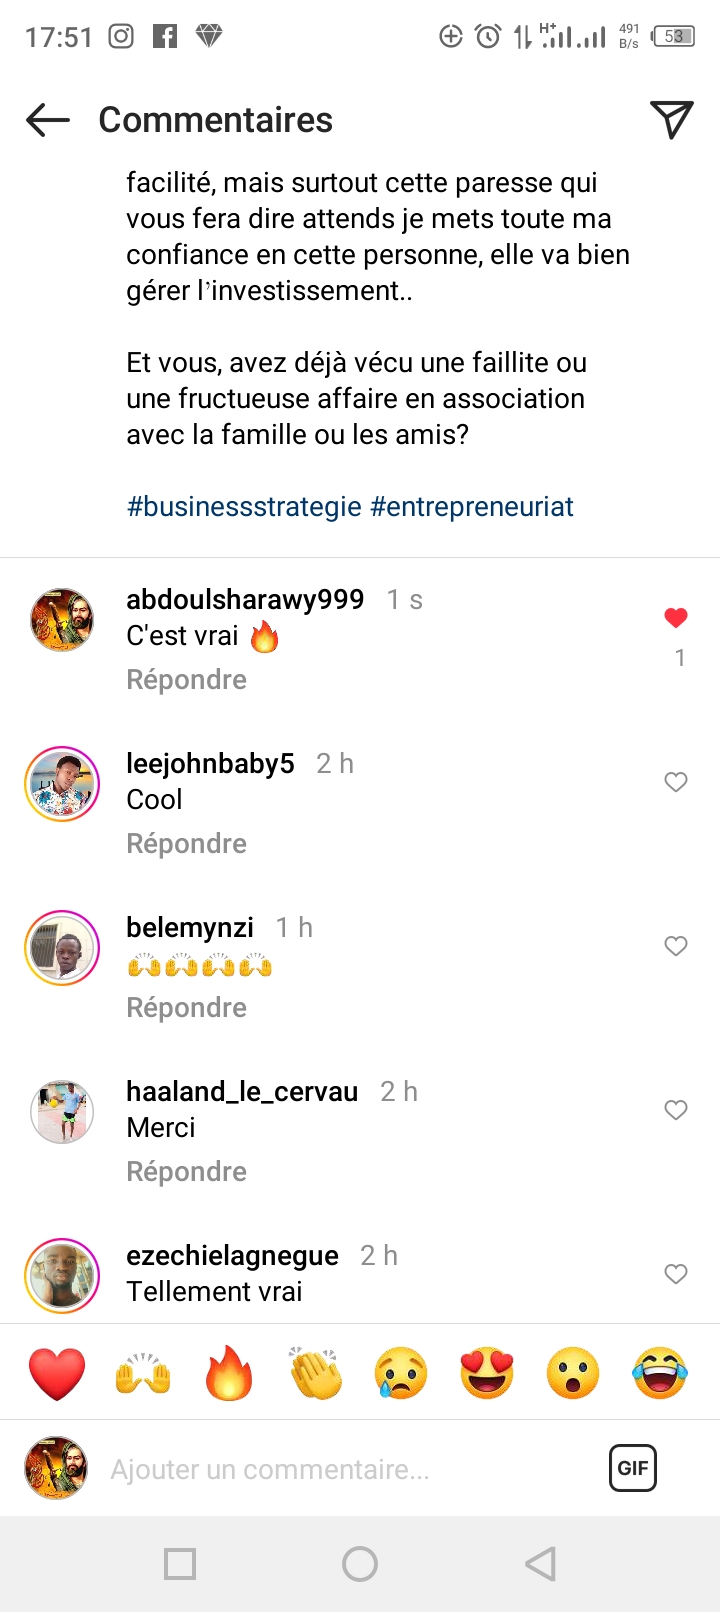Open leejohnbaby5's profile picture
The image size is (720, 1612).
point(62,784)
